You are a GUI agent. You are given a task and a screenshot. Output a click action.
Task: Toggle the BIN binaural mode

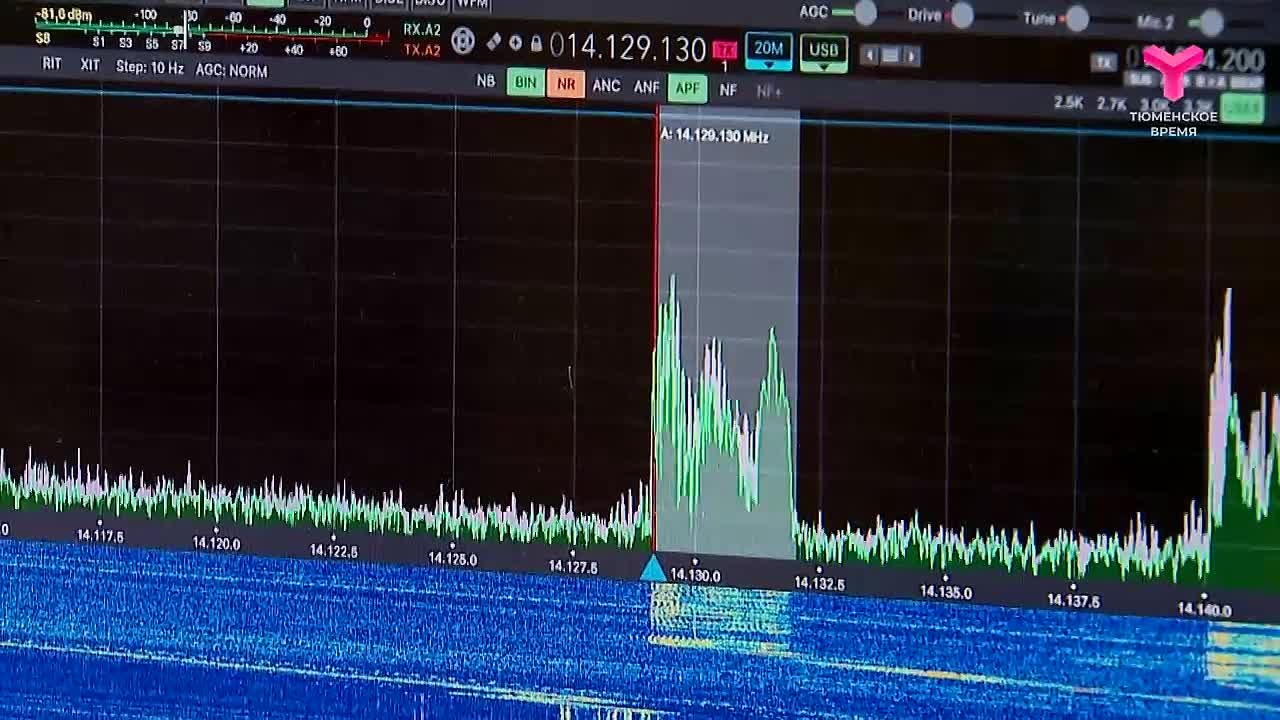pyautogui.click(x=525, y=83)
